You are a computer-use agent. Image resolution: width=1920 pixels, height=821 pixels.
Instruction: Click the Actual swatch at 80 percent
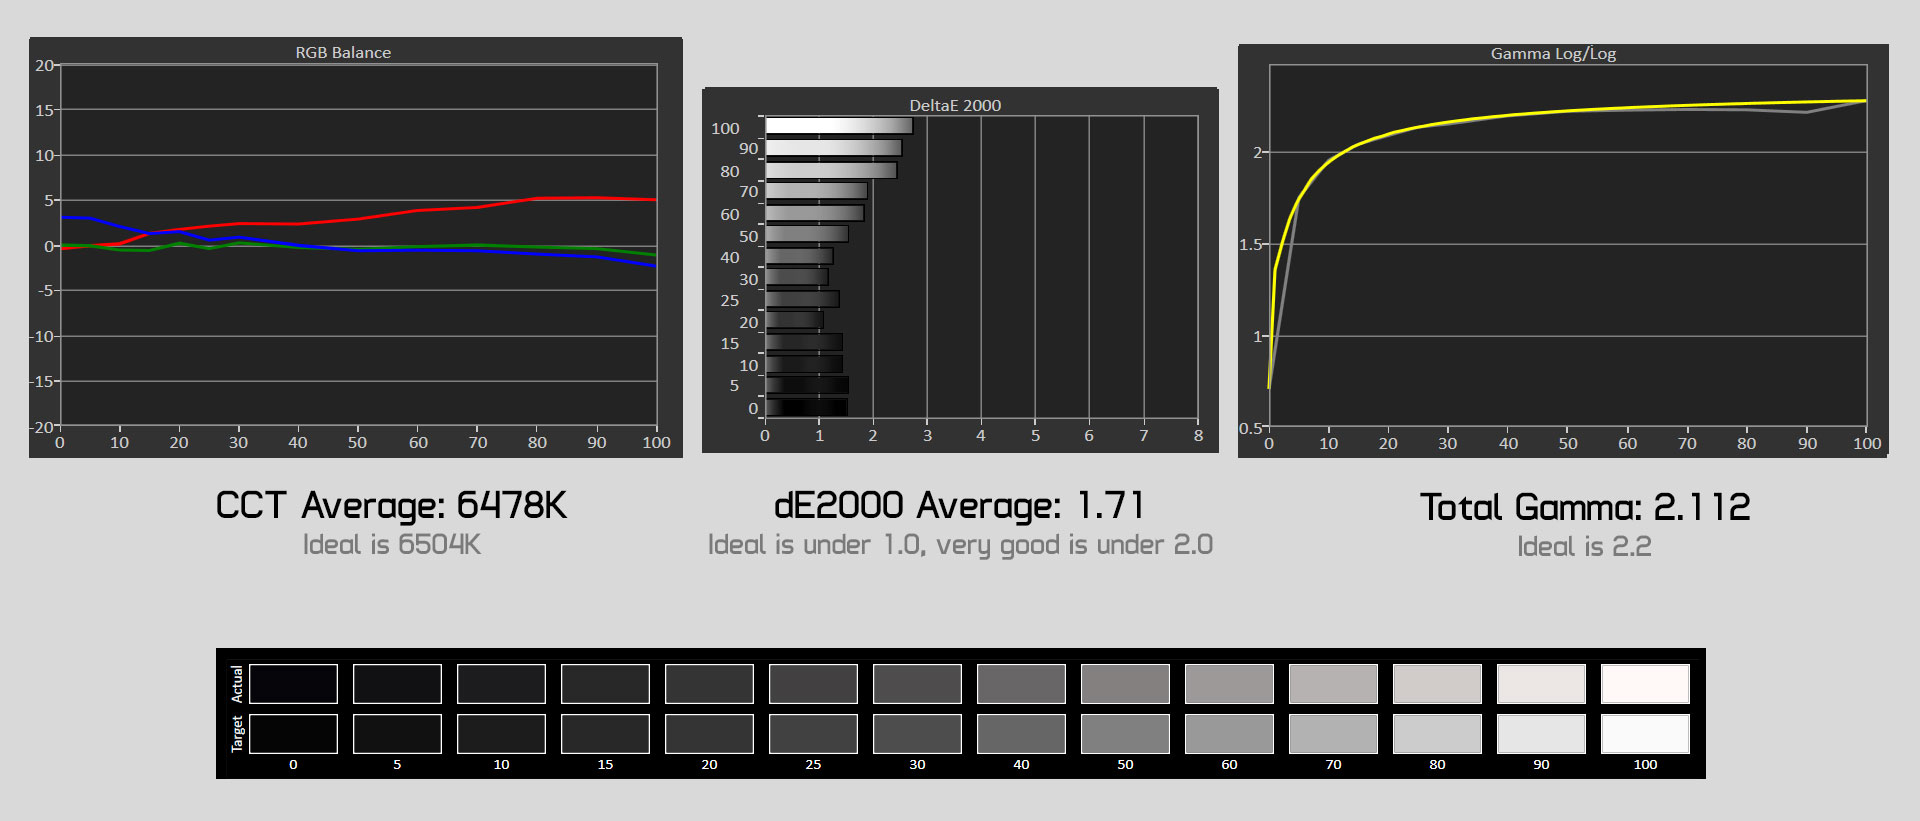pyautogui.click(x=1437, y=684)
